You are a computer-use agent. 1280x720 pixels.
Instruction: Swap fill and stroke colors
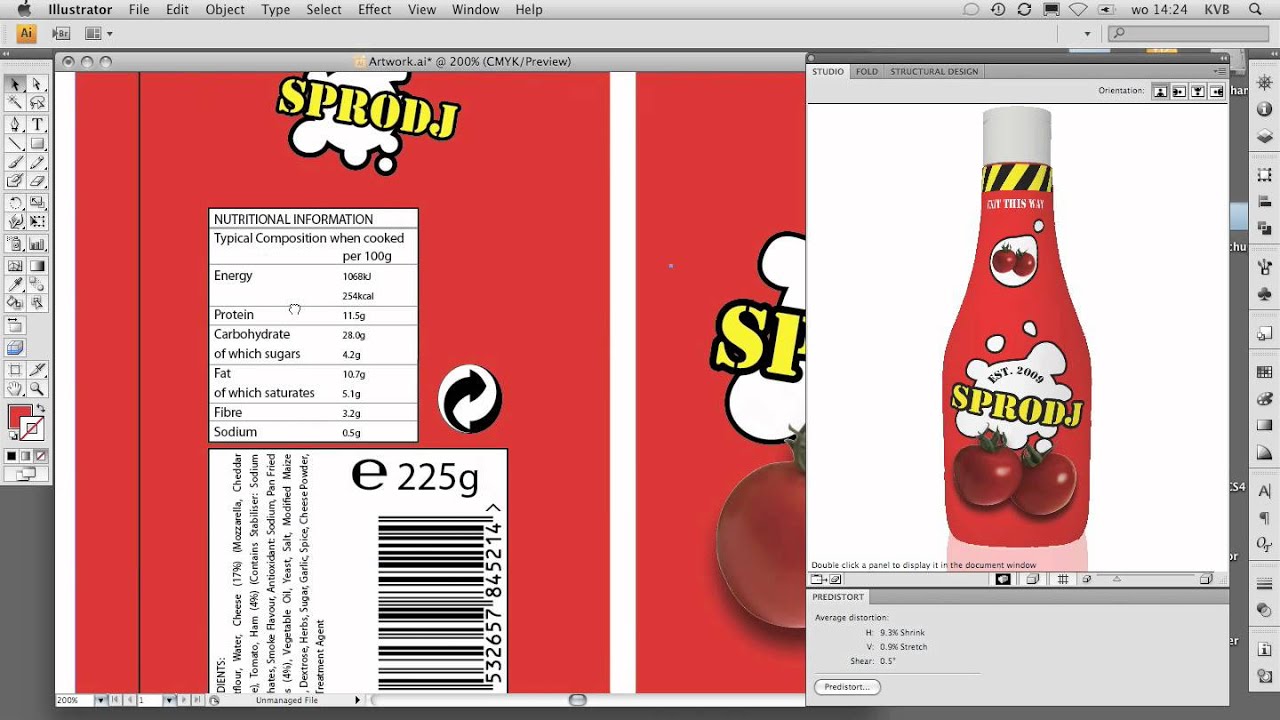click(x=42, y=408)
